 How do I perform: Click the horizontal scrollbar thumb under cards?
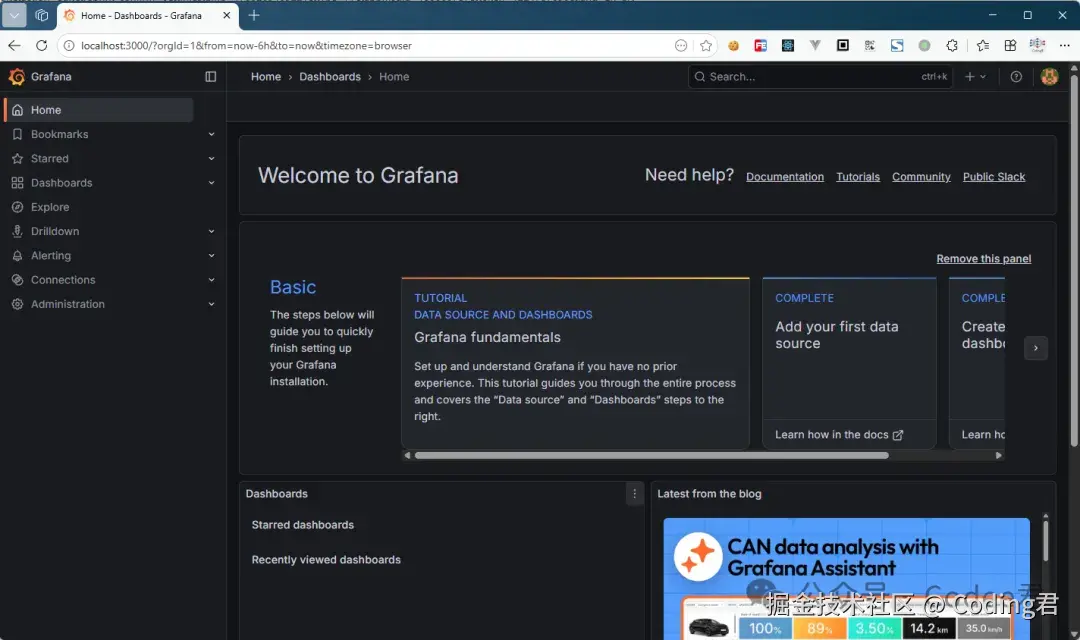tap(651, 455)
